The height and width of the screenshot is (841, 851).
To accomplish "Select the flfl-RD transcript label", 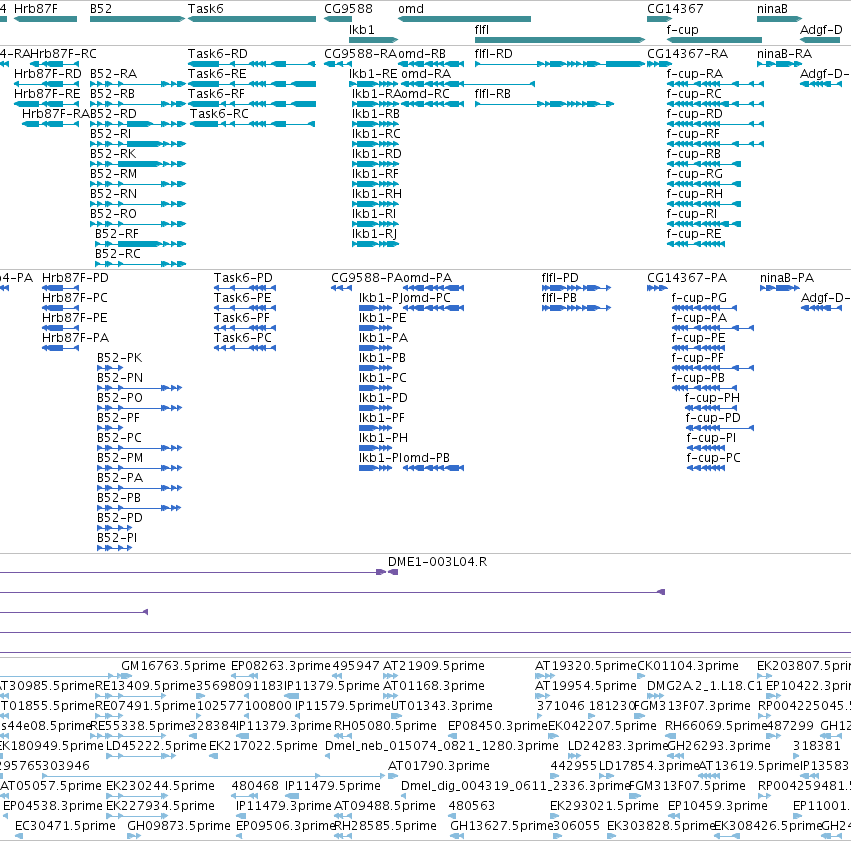I will click(x=493, y=54).
